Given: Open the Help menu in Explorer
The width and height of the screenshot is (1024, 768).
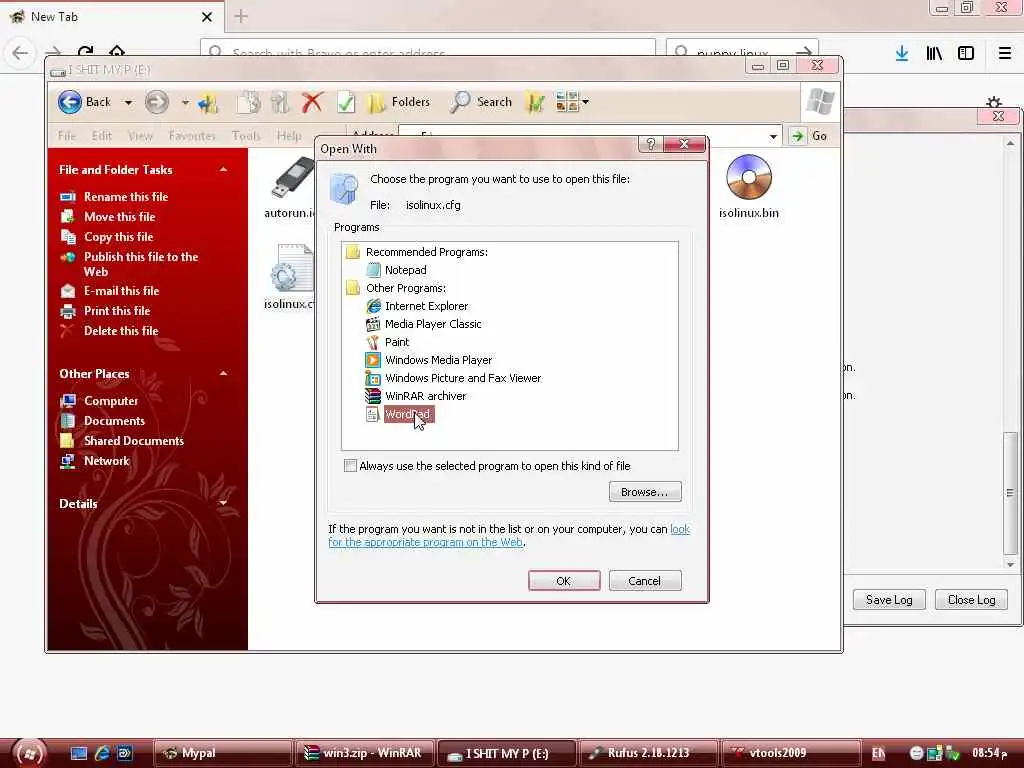Looking at the screenshot, I should tap(289, 136).
